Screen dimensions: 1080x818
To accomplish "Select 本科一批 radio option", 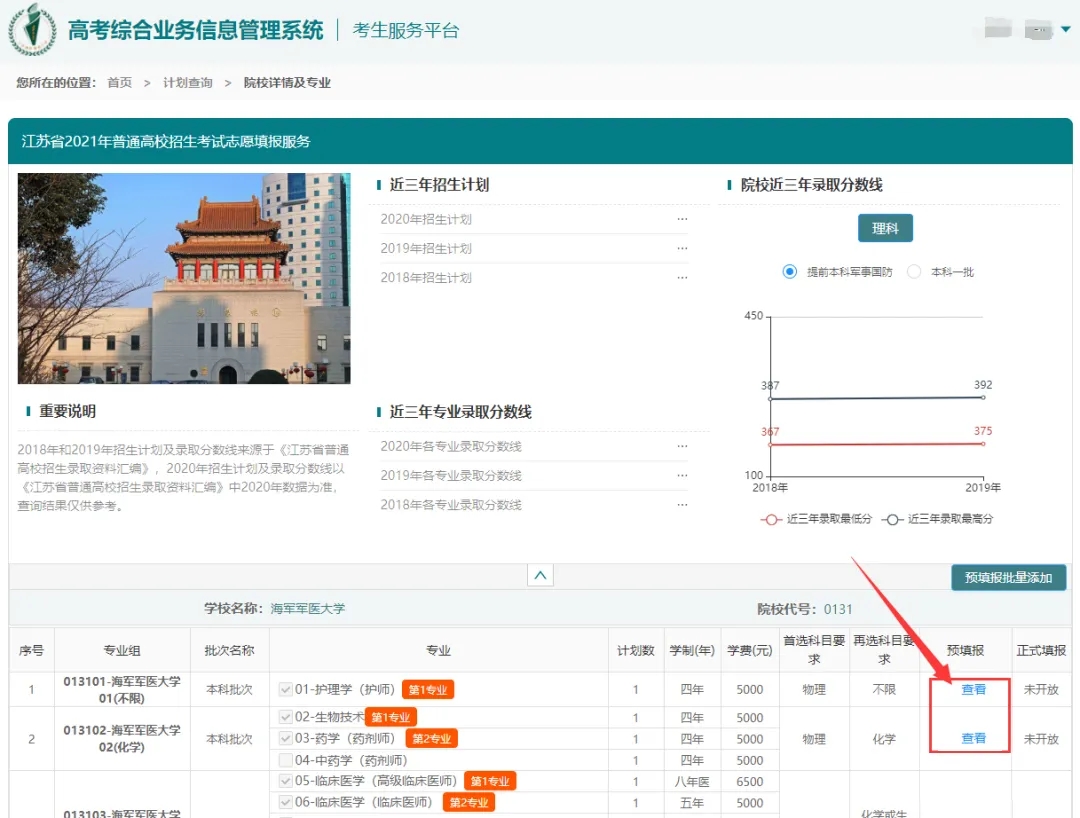I will [x=914, y=272].
